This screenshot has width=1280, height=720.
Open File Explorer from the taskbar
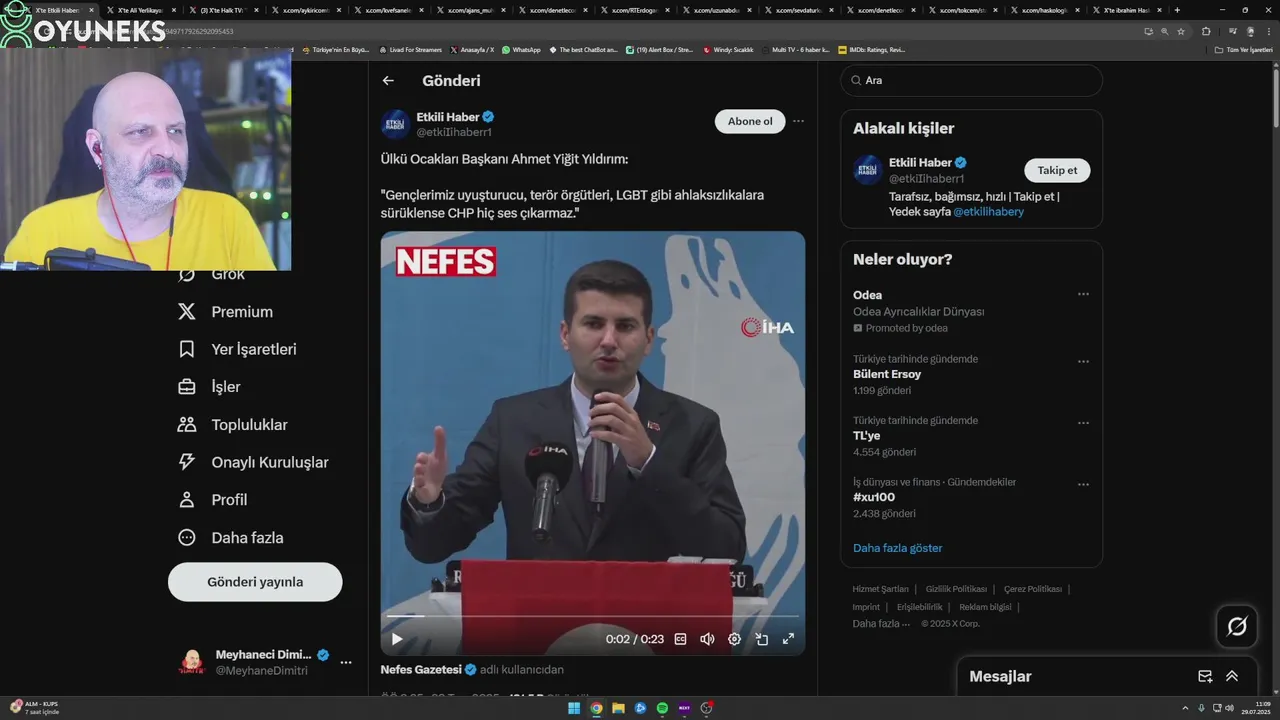tap(618, 708)
